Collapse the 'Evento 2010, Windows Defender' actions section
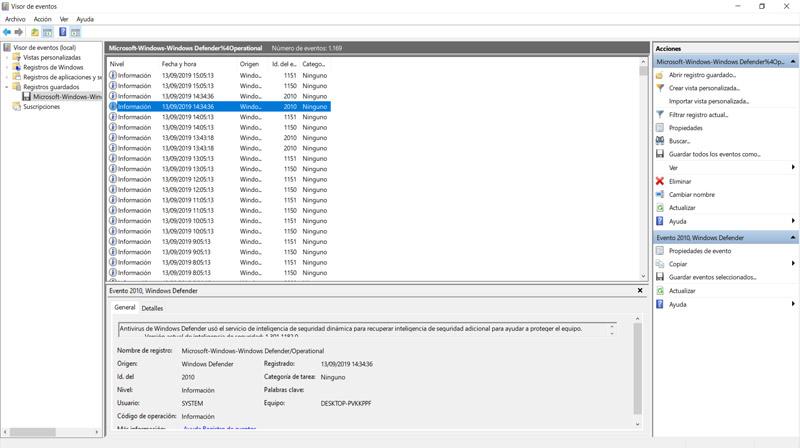800x448 pixels. click(x=793, y=238)
